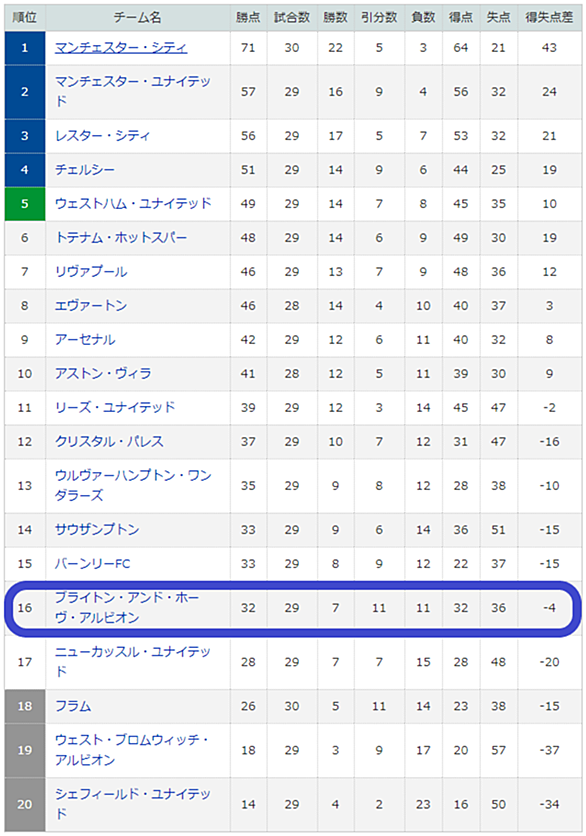The width and height of the screenshot is (586, 836).
Task: Click the ウルヴァーハンプトン・ワンダラーズ link
Action: (133, 486)
